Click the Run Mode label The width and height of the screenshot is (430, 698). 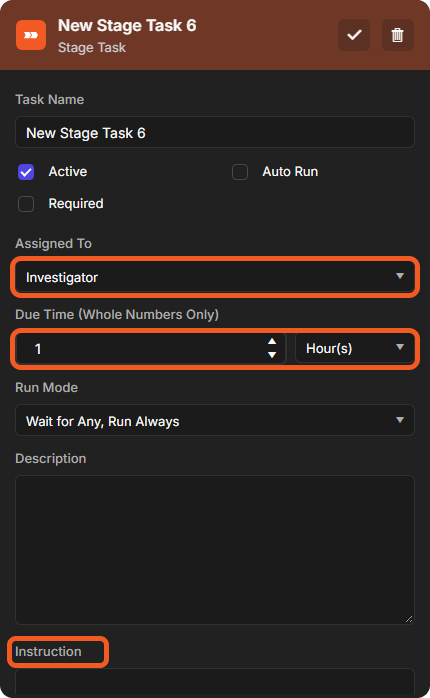(46, 388)
